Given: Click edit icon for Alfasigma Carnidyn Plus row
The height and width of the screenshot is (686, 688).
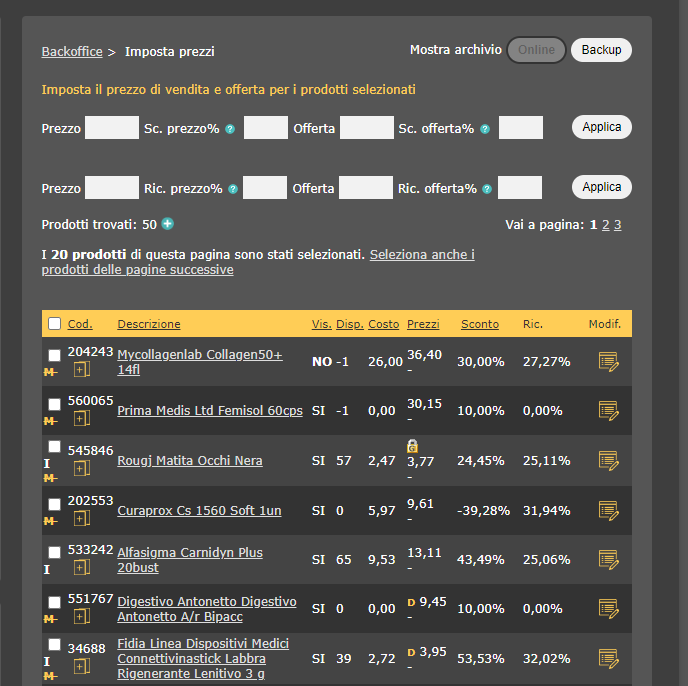Looking at the screenshot, I should (x=608, y=559).
